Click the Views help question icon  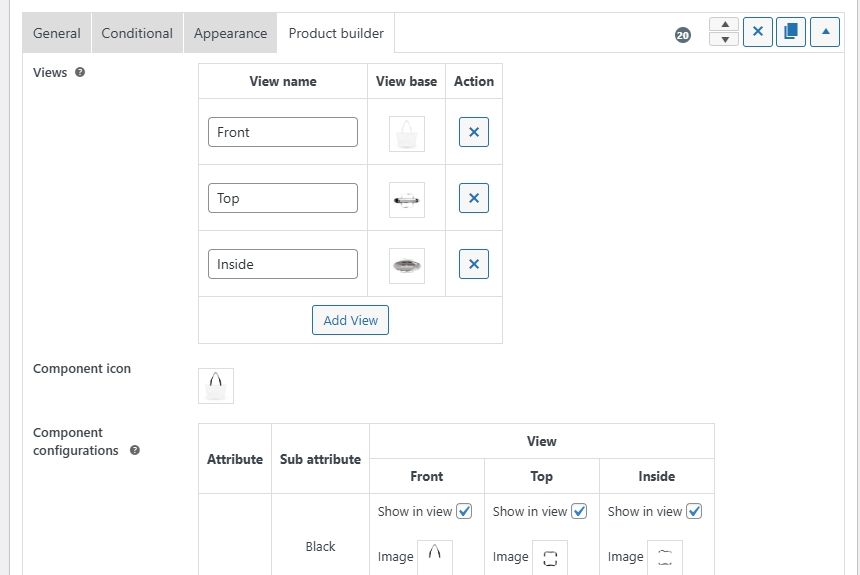80,72
